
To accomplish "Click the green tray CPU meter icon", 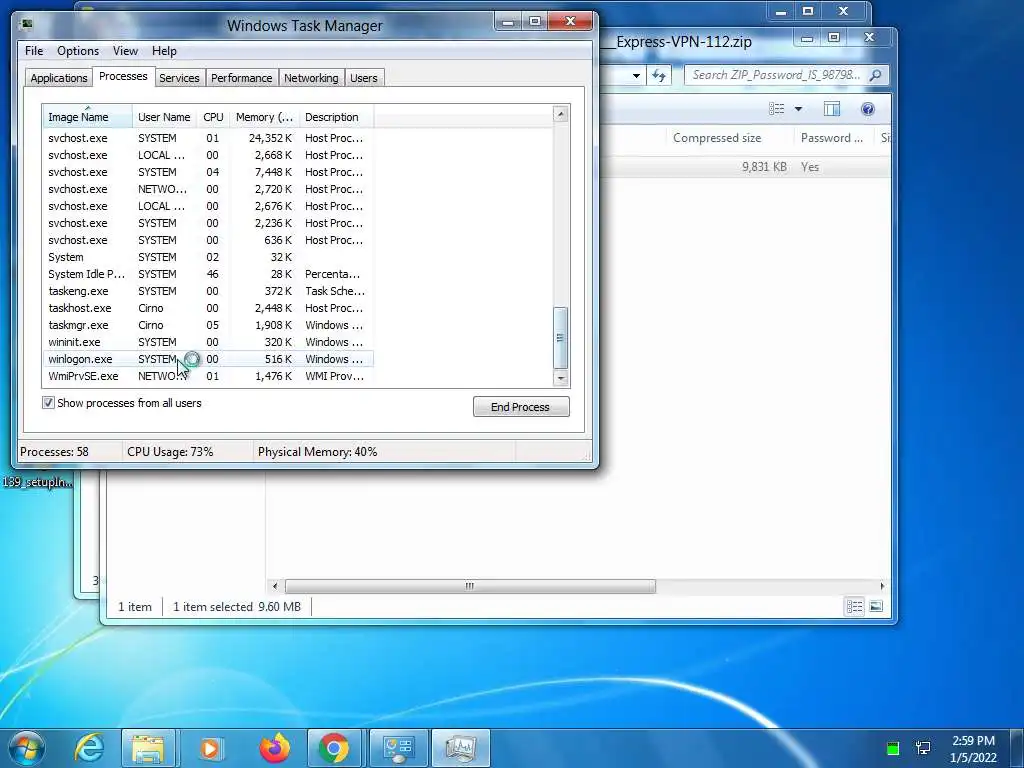I will click(x=893, y=748).
